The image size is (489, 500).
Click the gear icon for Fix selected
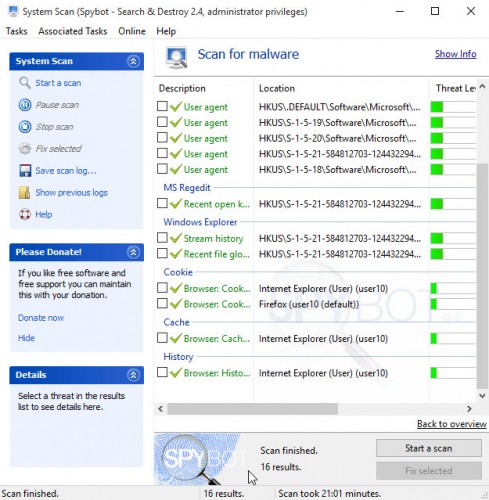point(25,149)
